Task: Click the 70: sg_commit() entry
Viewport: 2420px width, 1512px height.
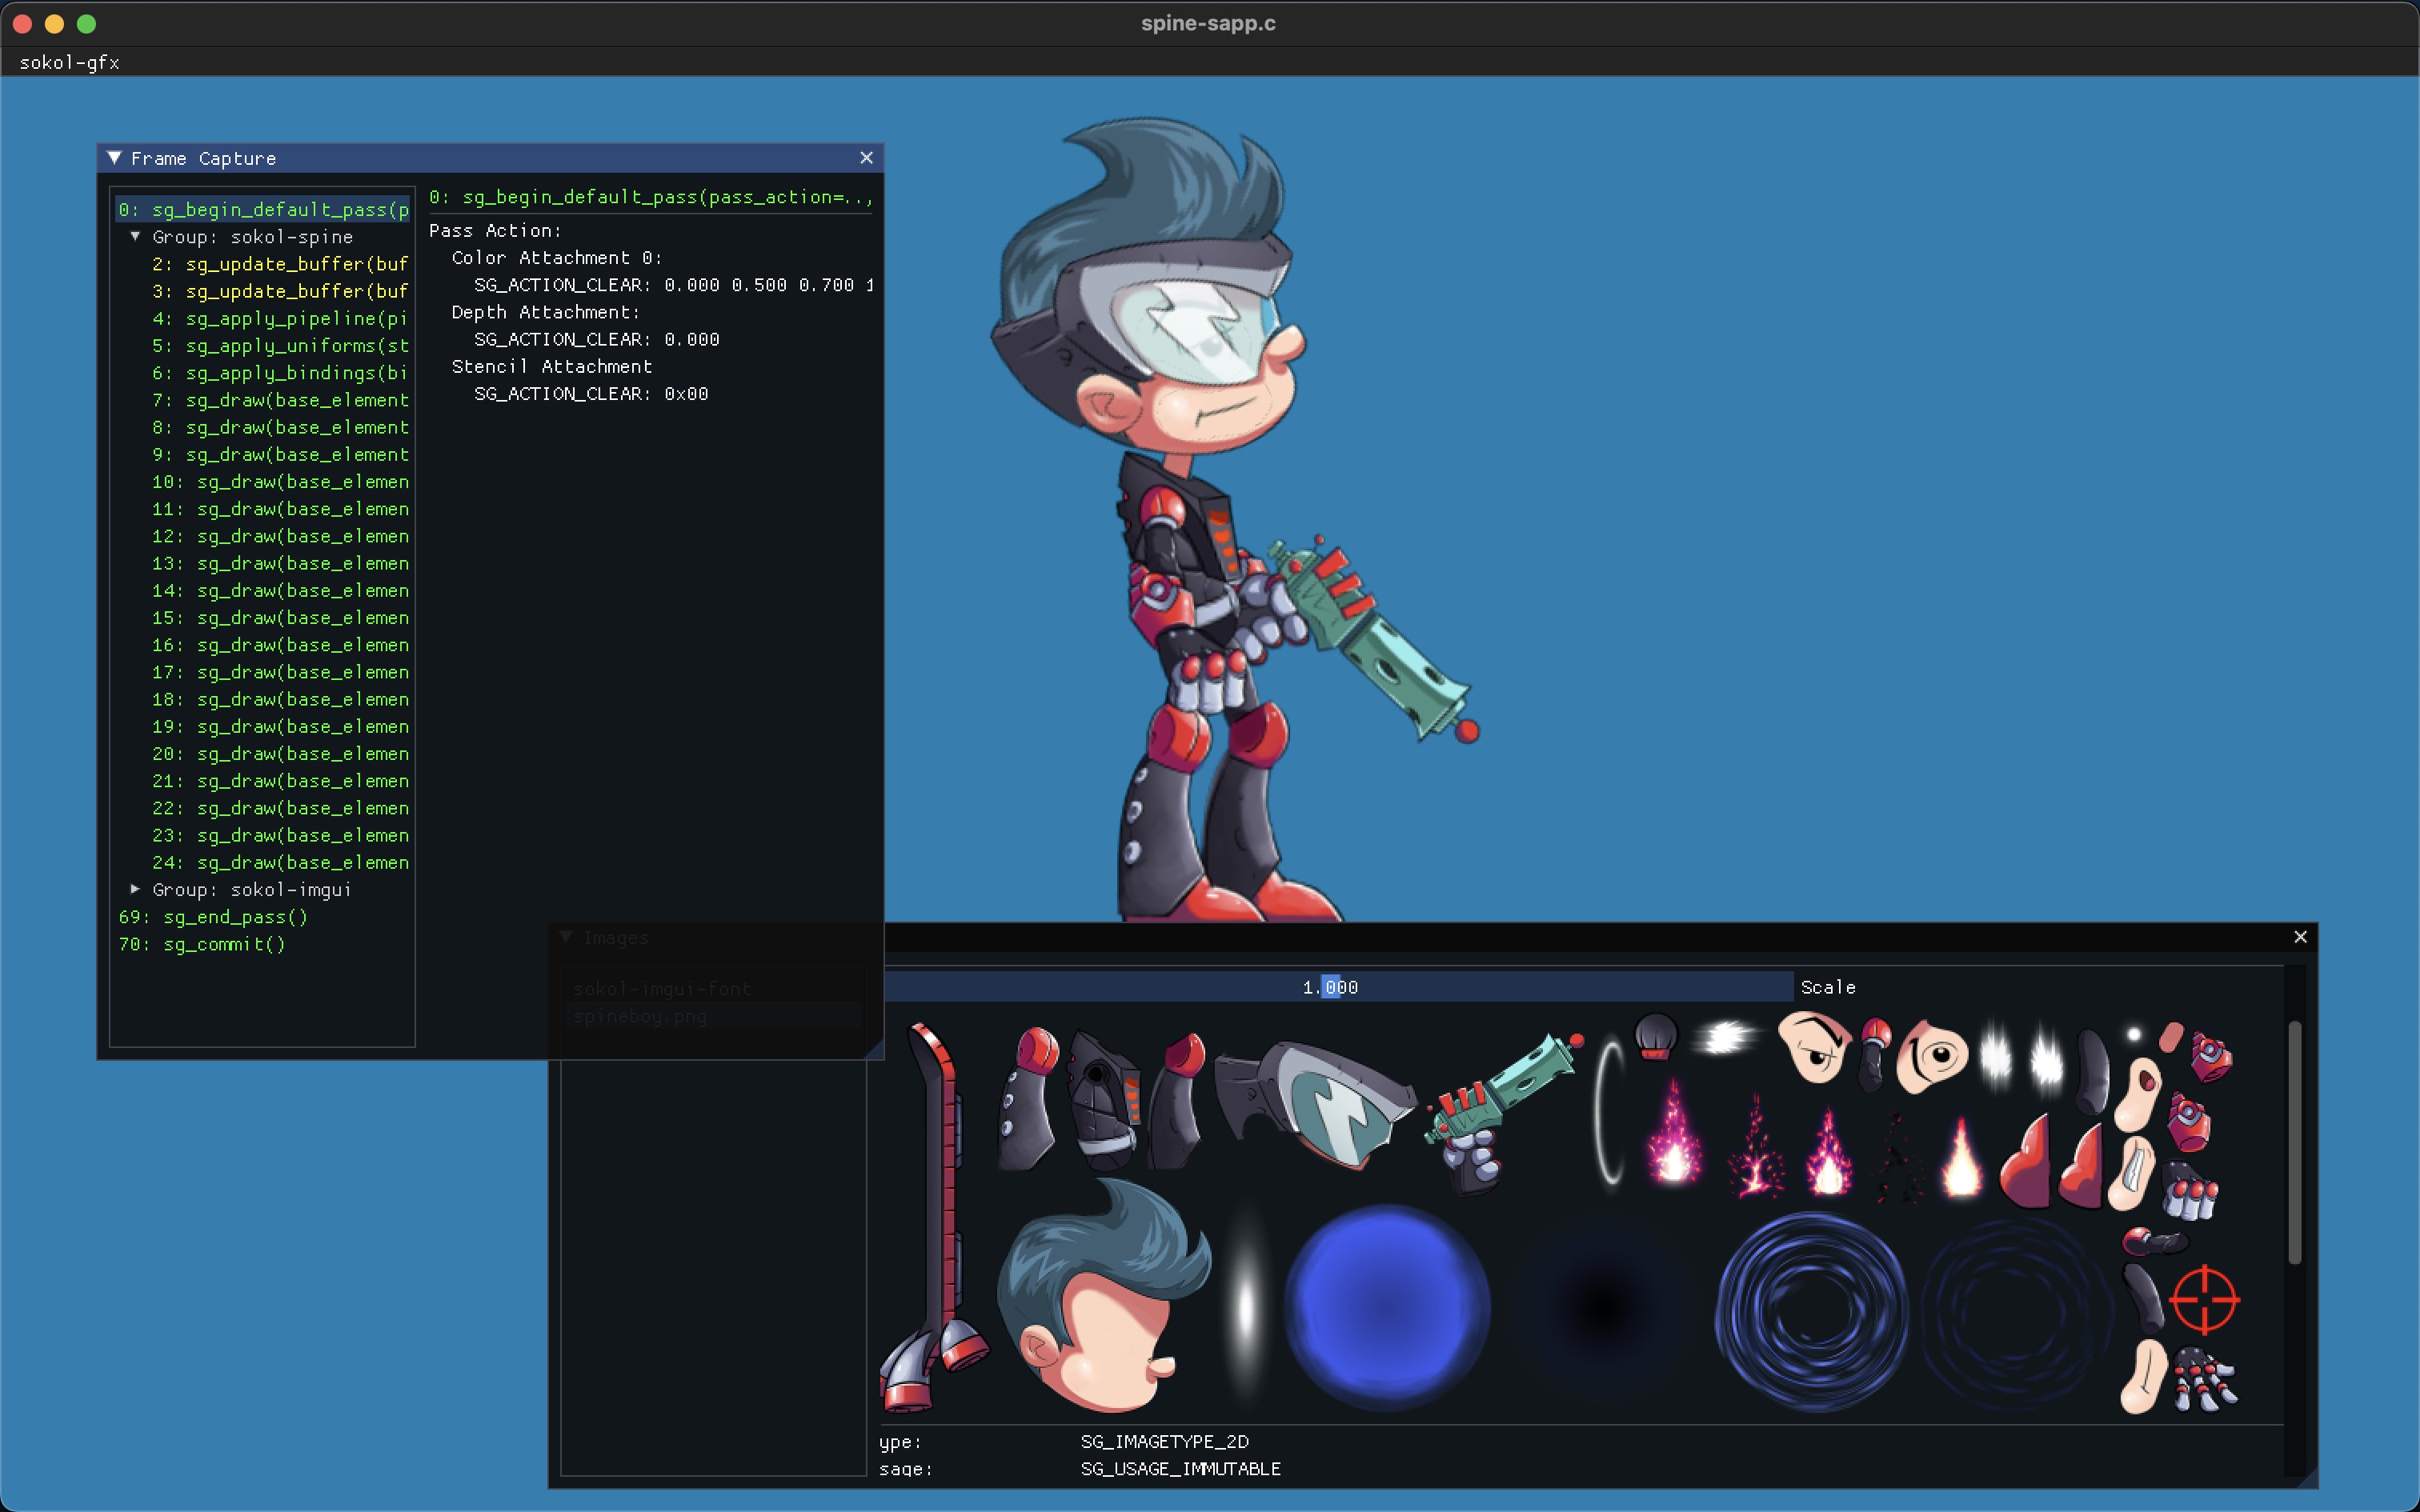Action: (x=202, y=944)
